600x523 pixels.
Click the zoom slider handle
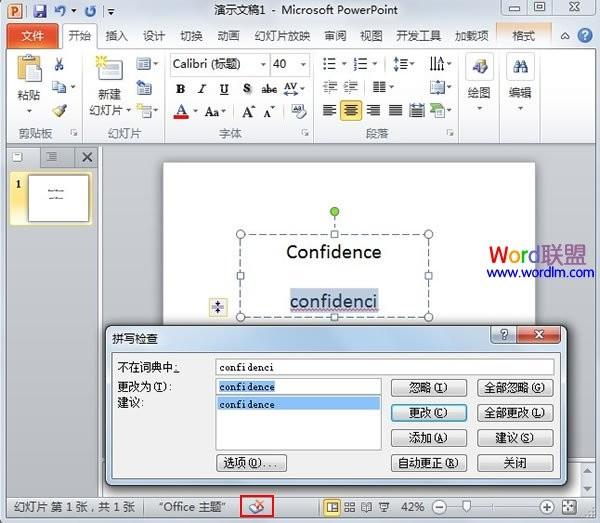466,507
